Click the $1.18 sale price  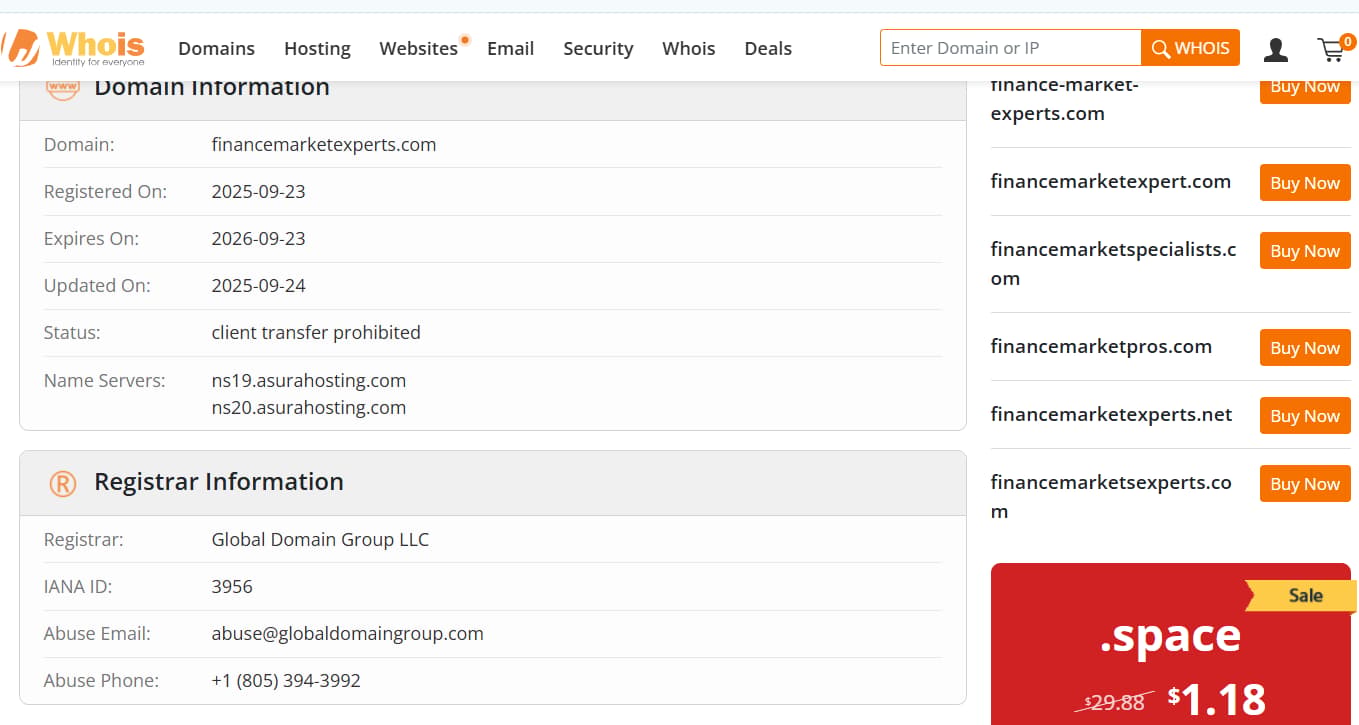pyautogui.click(x=1216, y=698)
